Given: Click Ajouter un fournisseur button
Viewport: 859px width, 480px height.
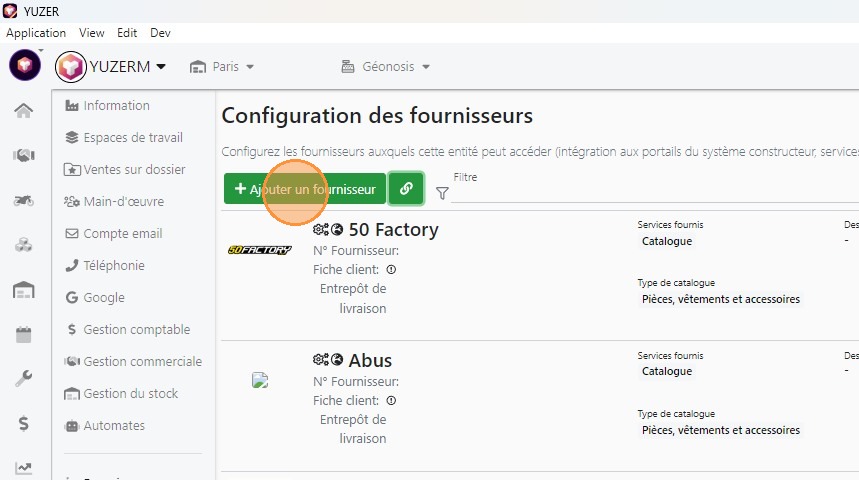Looking at the screenshot, I should [305, 188].
